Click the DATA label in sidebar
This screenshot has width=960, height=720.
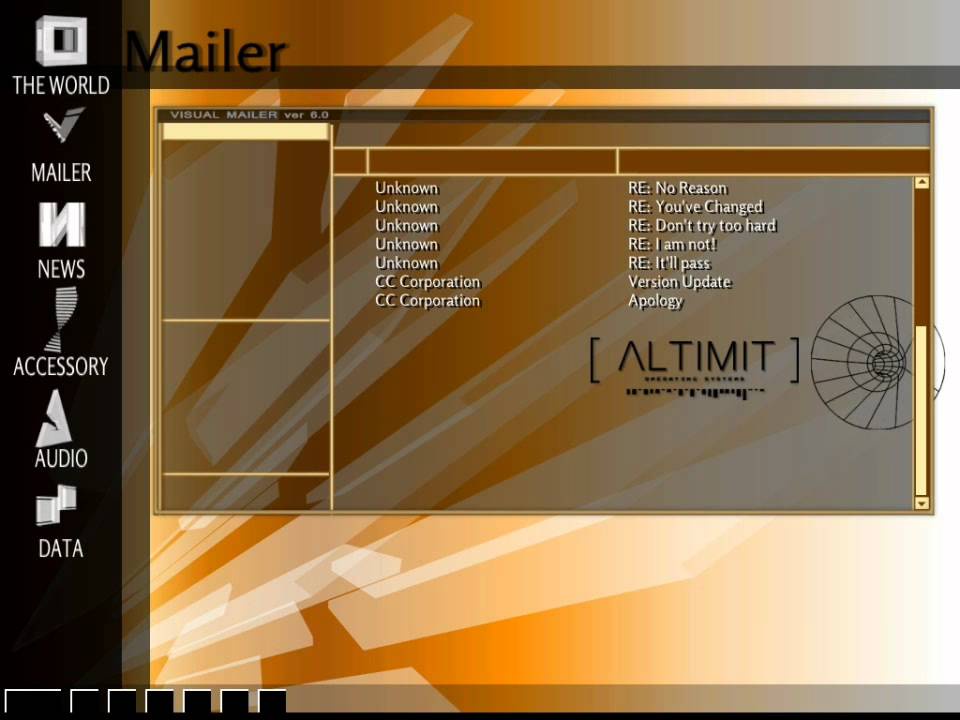61,548
